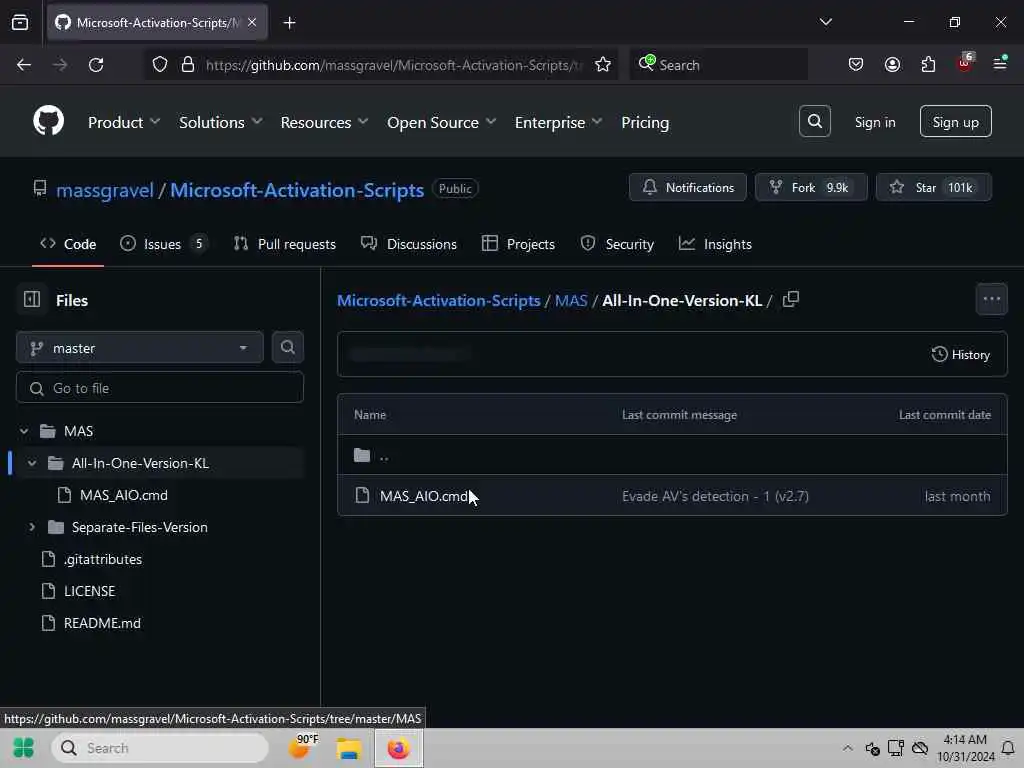1024x768 pixels.
Task: Click the Go to file field
Action: point(160,388)
